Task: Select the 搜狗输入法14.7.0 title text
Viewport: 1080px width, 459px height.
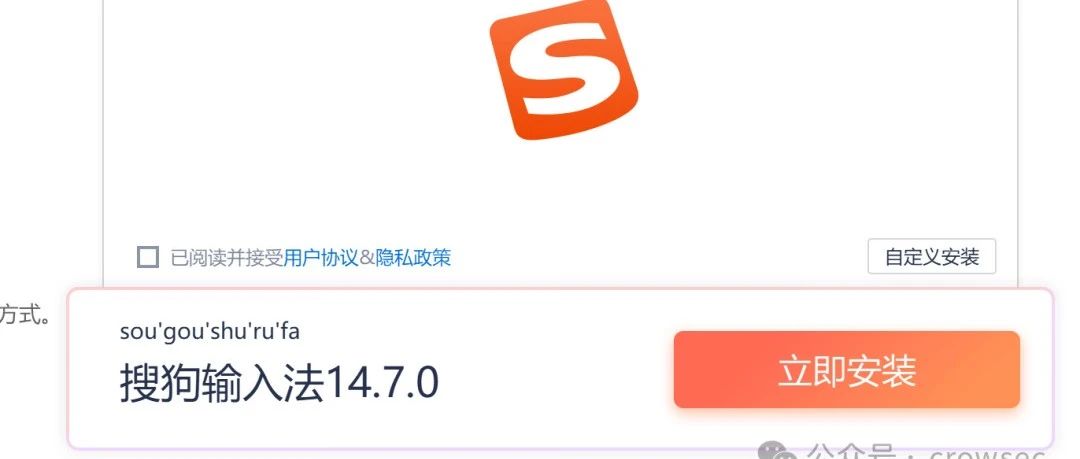Action: coord(279,382)
